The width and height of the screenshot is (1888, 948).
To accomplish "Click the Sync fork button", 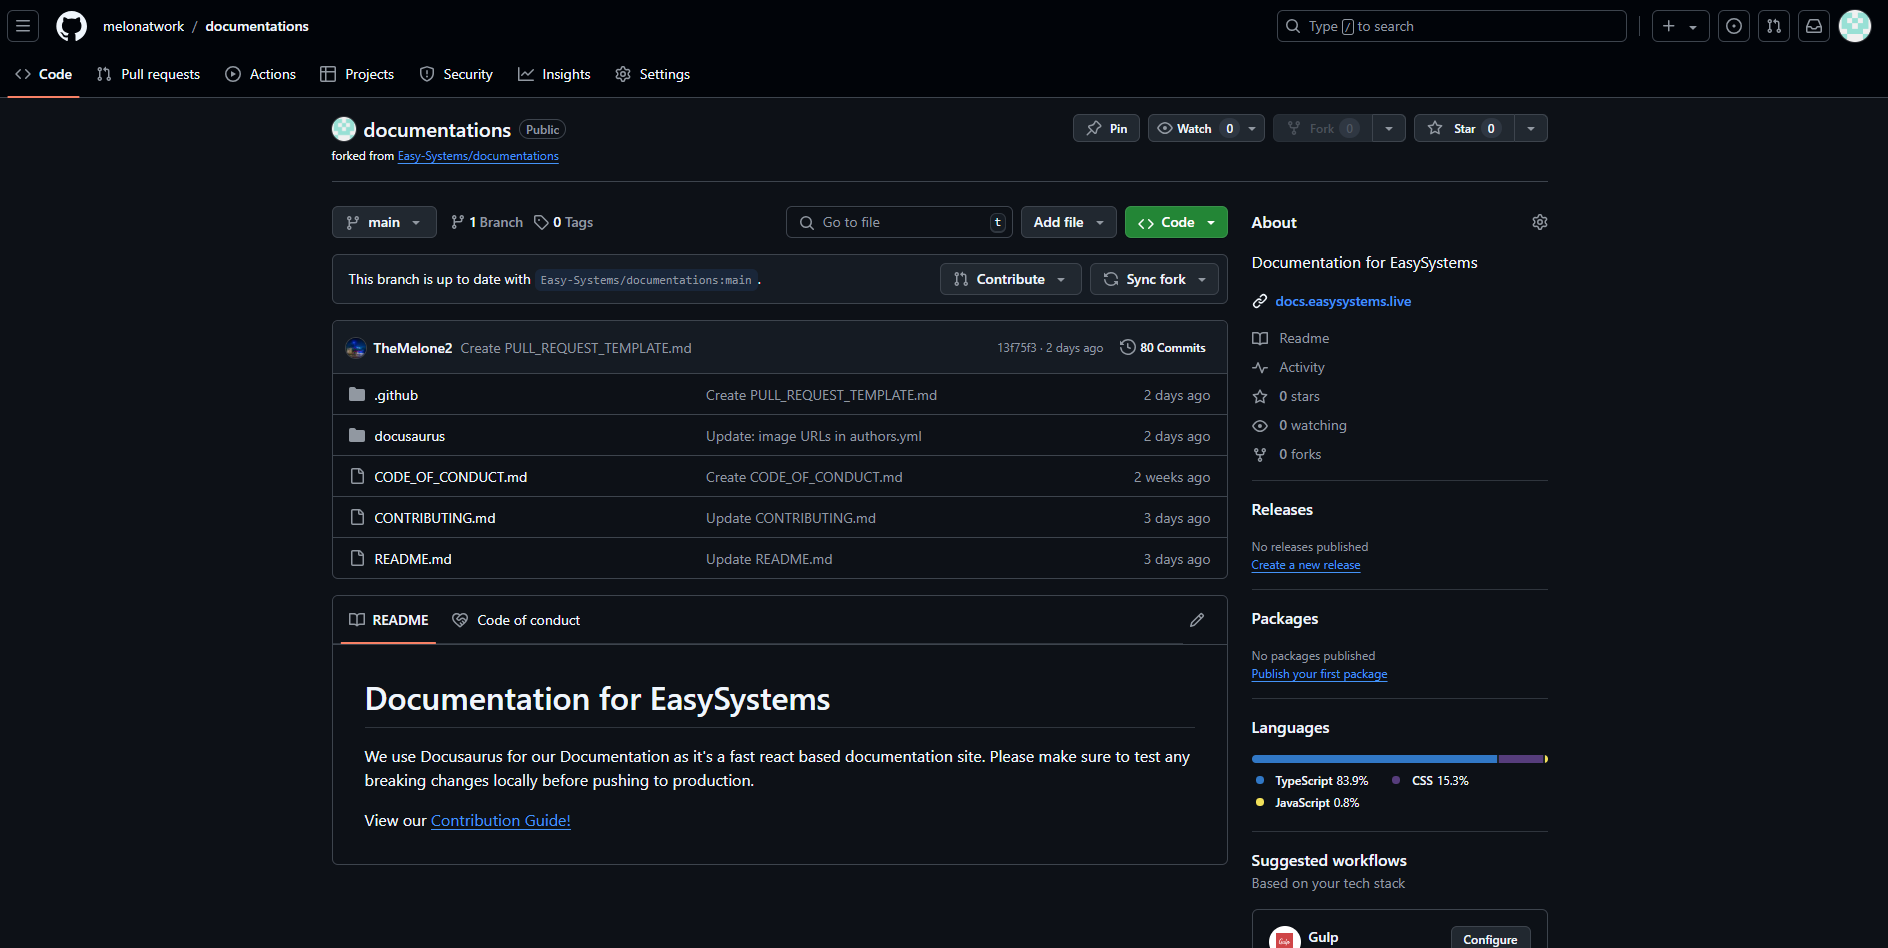I will point(1154,279).
